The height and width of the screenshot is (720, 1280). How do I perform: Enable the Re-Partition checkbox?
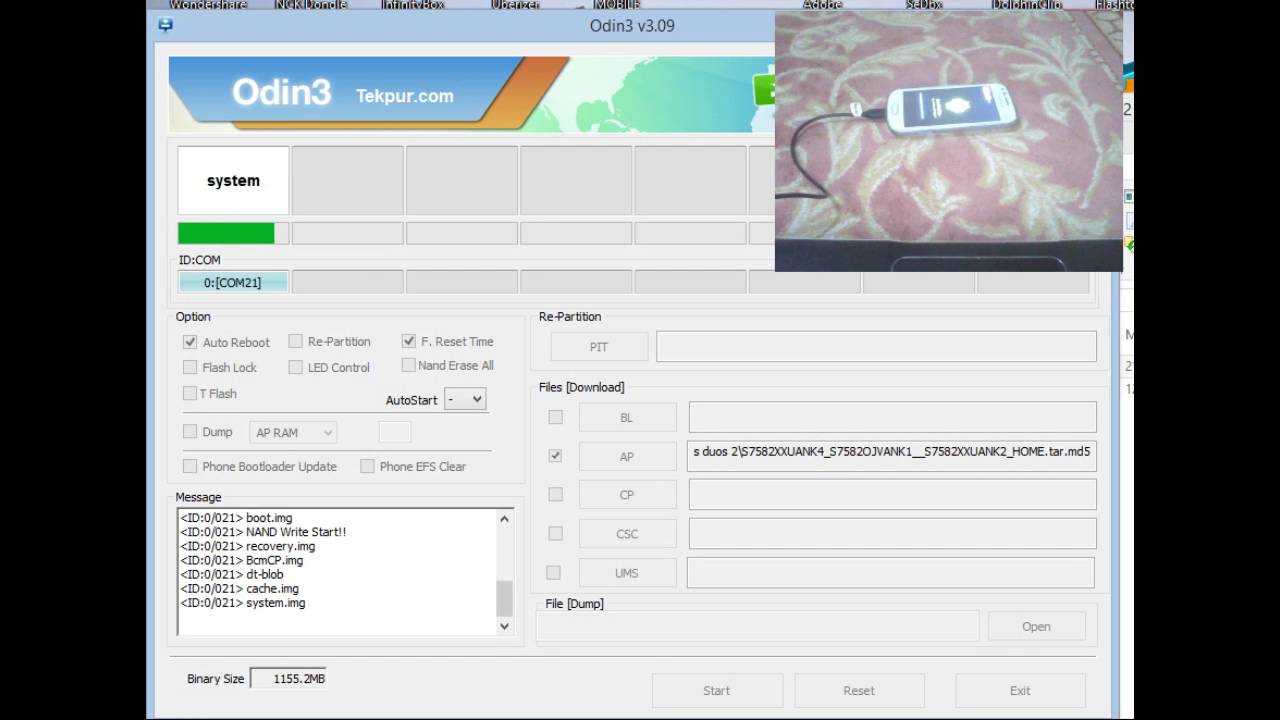[x=295, y=341]
